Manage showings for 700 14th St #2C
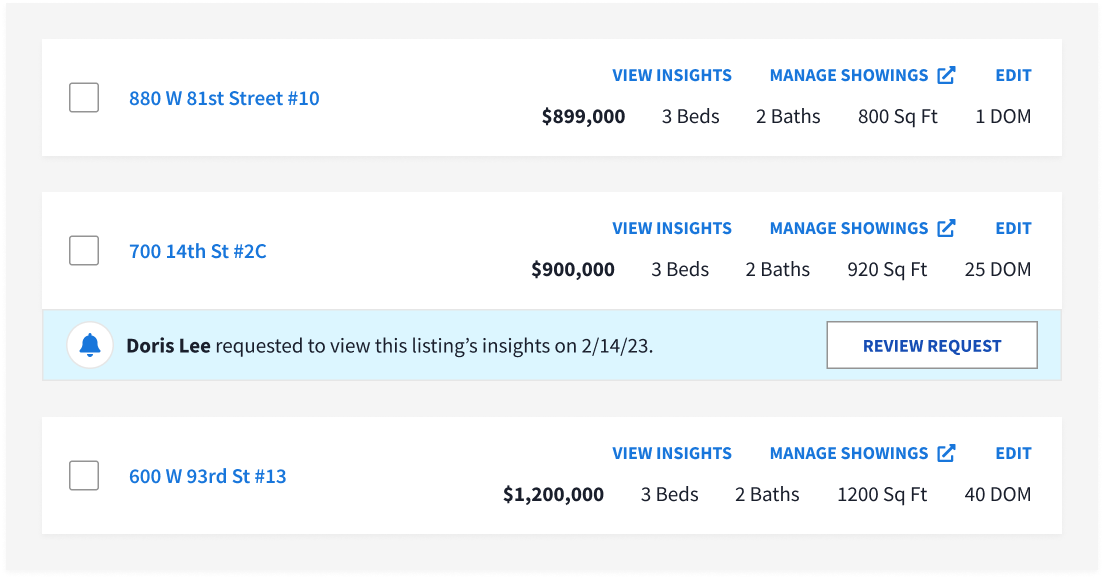 click(849, 228)
